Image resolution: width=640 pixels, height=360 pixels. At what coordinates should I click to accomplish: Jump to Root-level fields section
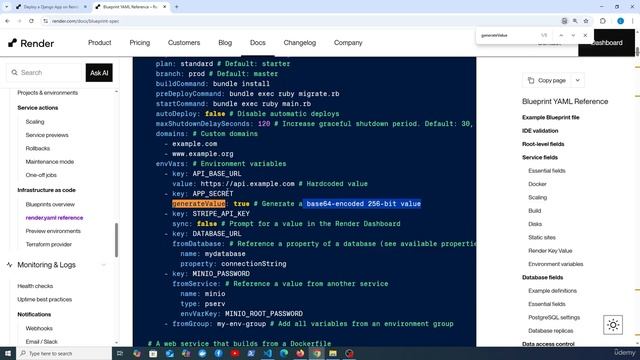543,144
